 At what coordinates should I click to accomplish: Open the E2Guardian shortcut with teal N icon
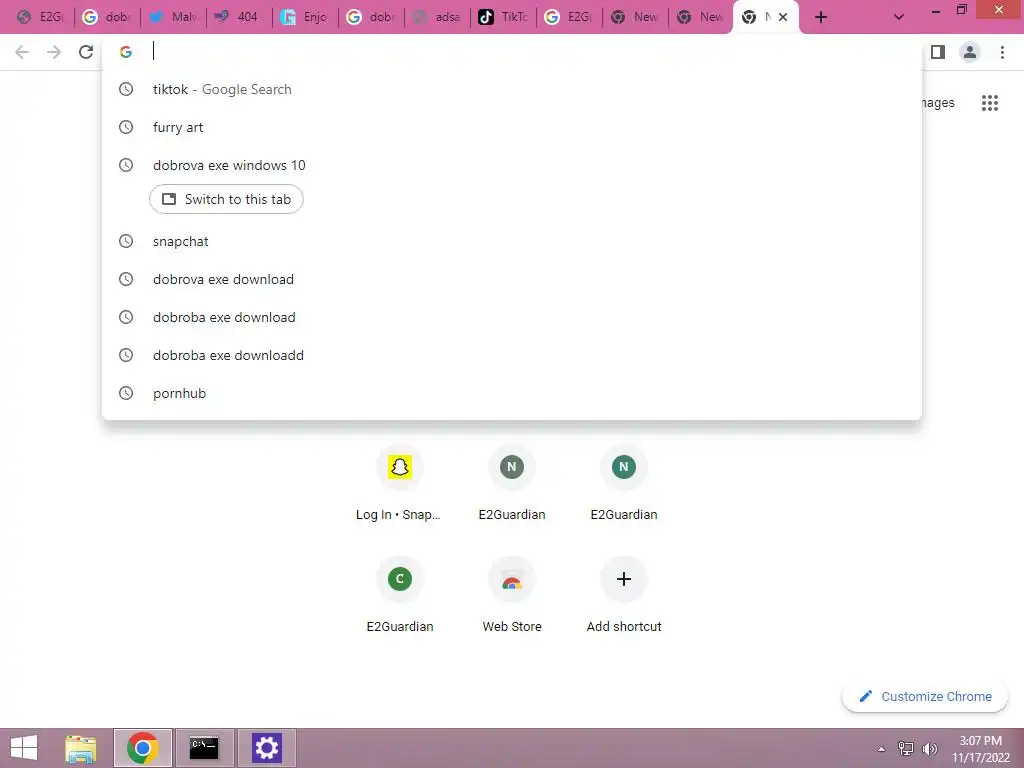pos(624,483)
